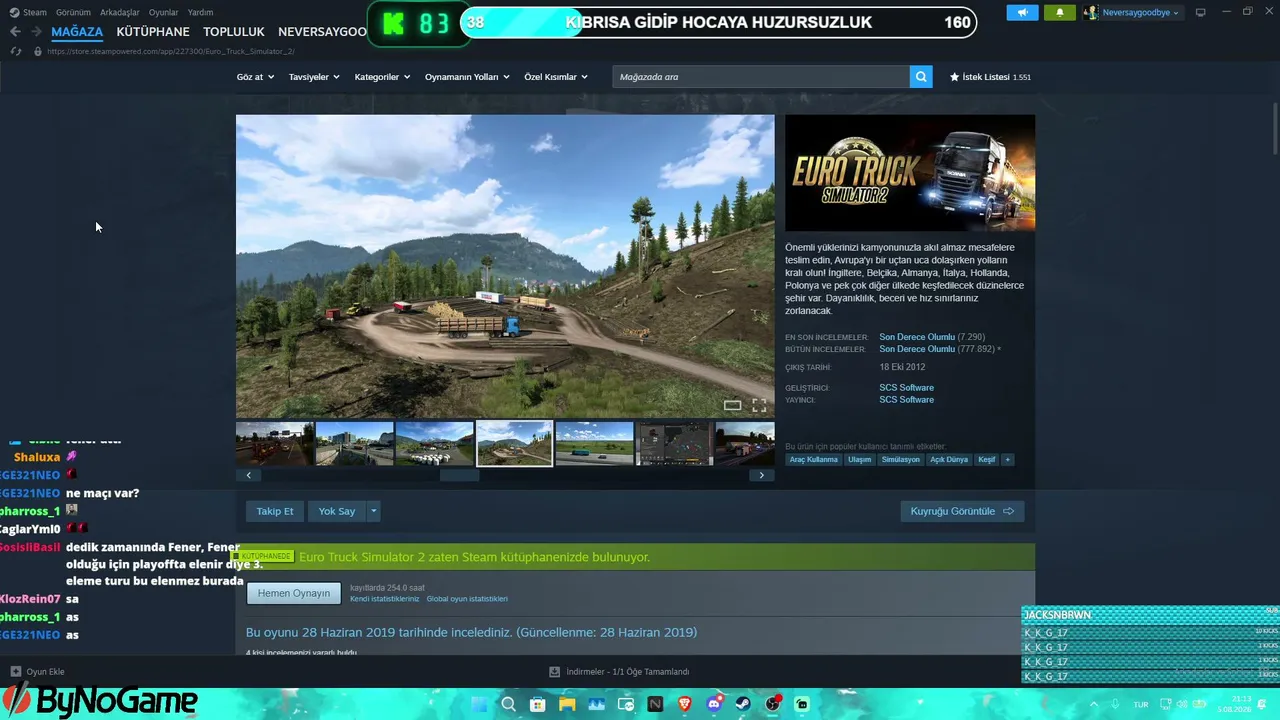Open Windows taskbar search
This screenshot has width=1280, height=720.
pyautogui.click(x=508, y=704)
